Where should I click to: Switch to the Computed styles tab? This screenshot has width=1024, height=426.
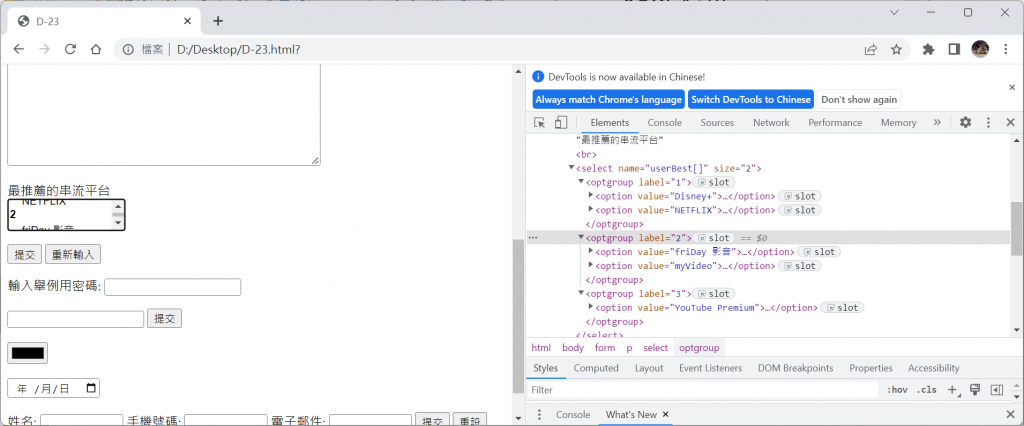[596, 368]
